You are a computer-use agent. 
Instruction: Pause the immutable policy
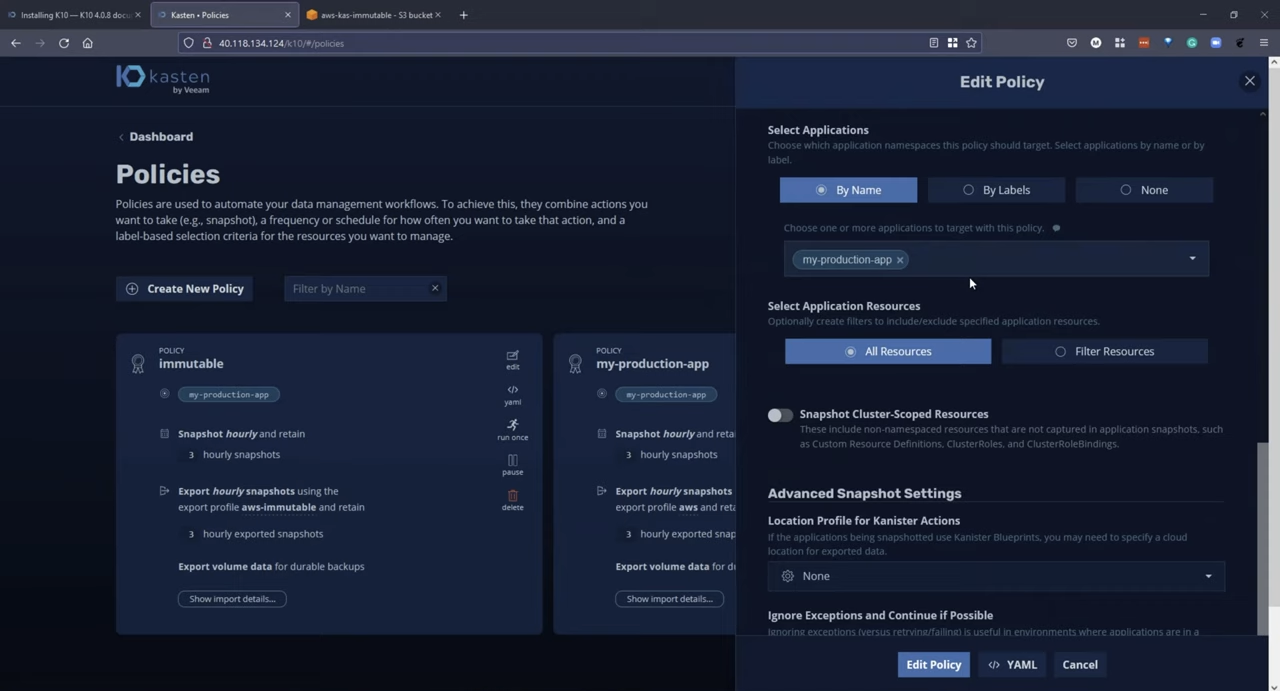512,464
